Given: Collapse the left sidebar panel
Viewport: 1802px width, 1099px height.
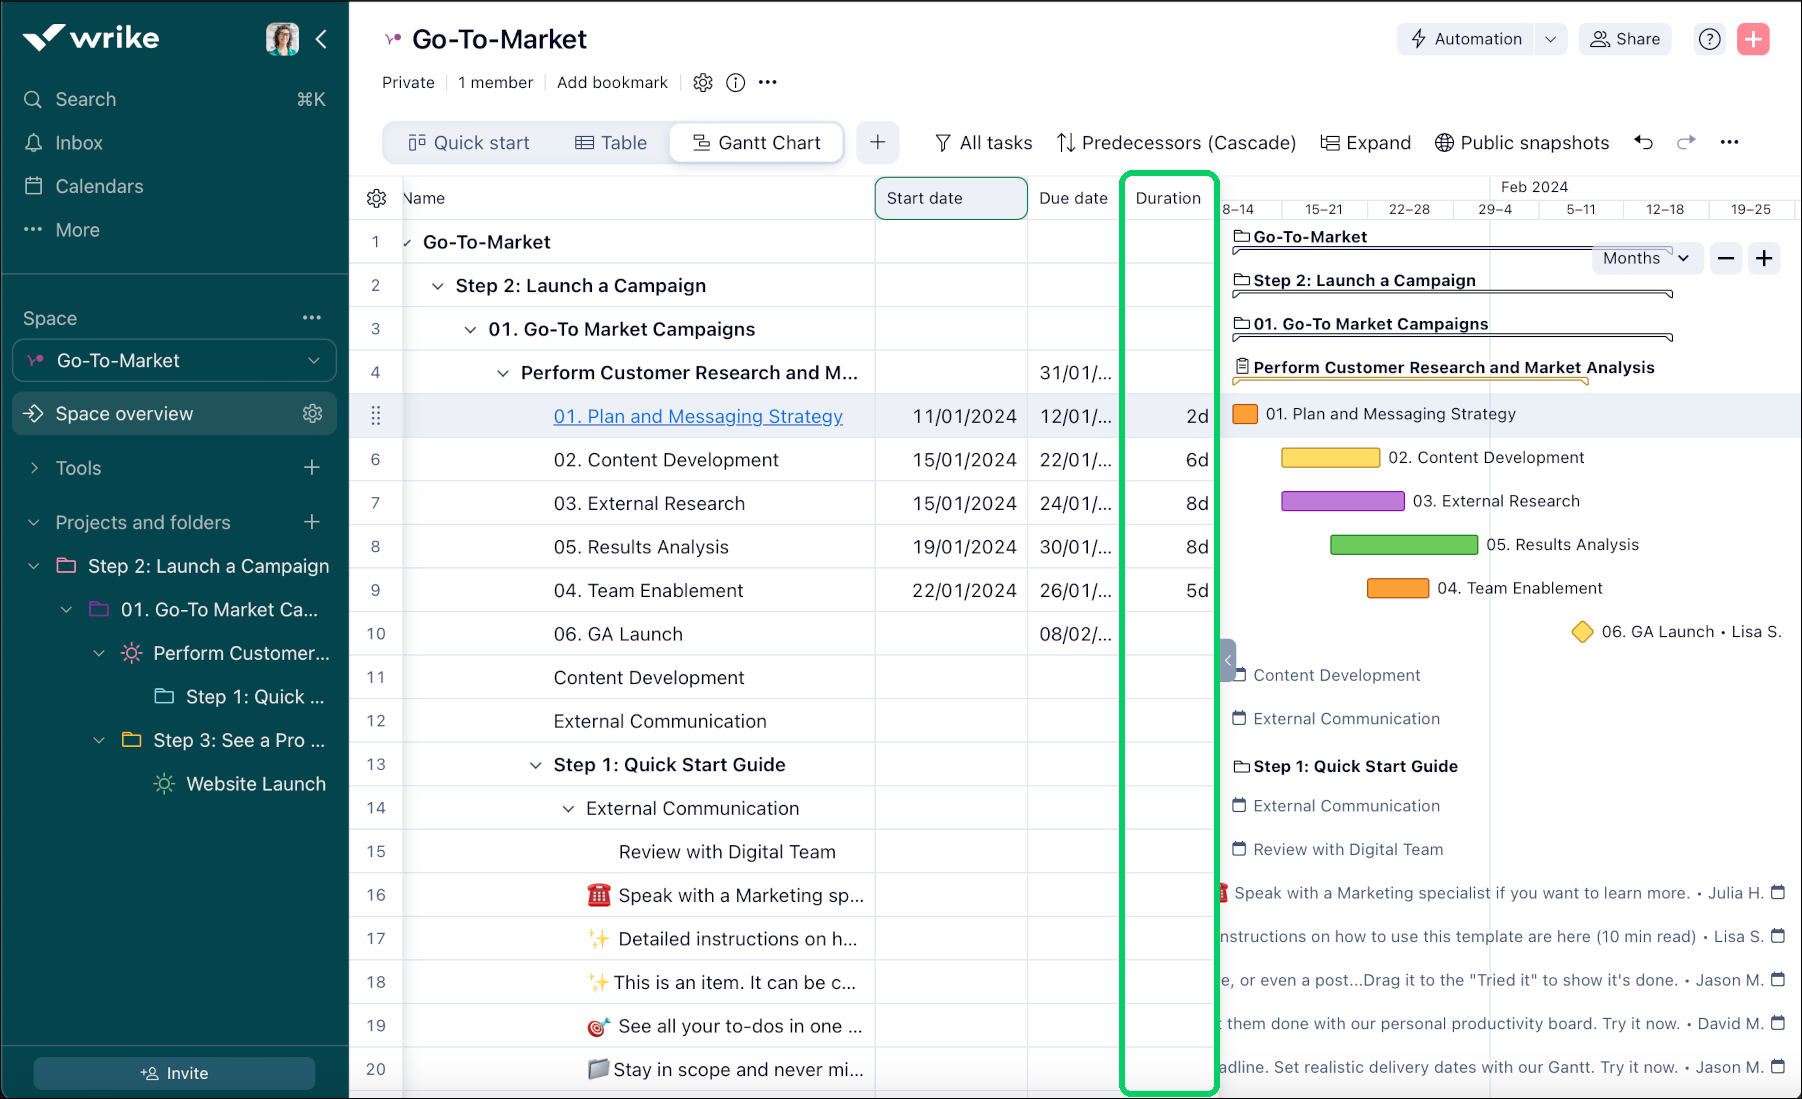Looking at the screenshot, I should click(x=321, y=39).
